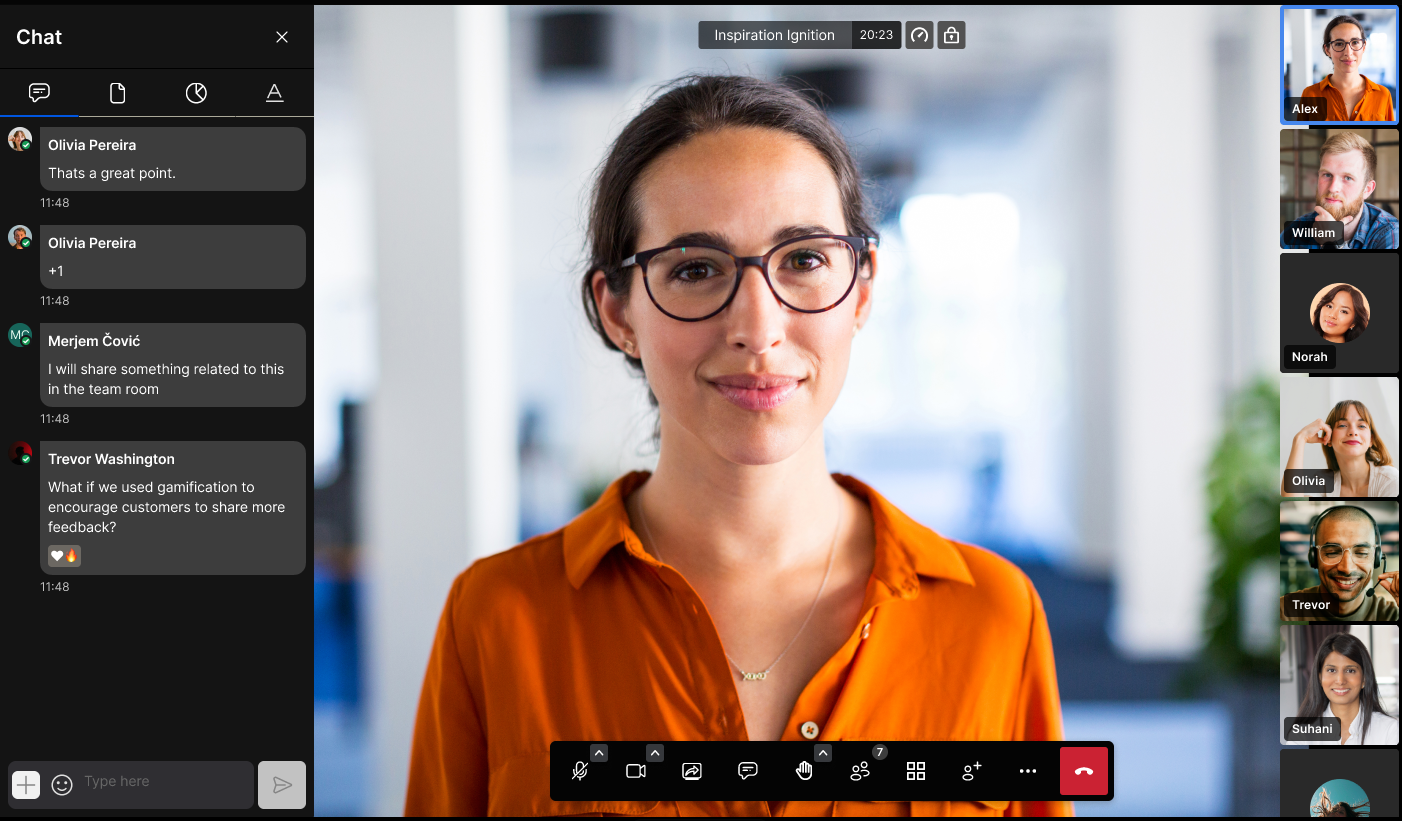The height and width of the screenshot is (821, 1402).
Task: Click 'Olivia Pereira' above 'Thats a great point.'
Action: point(92,145)
